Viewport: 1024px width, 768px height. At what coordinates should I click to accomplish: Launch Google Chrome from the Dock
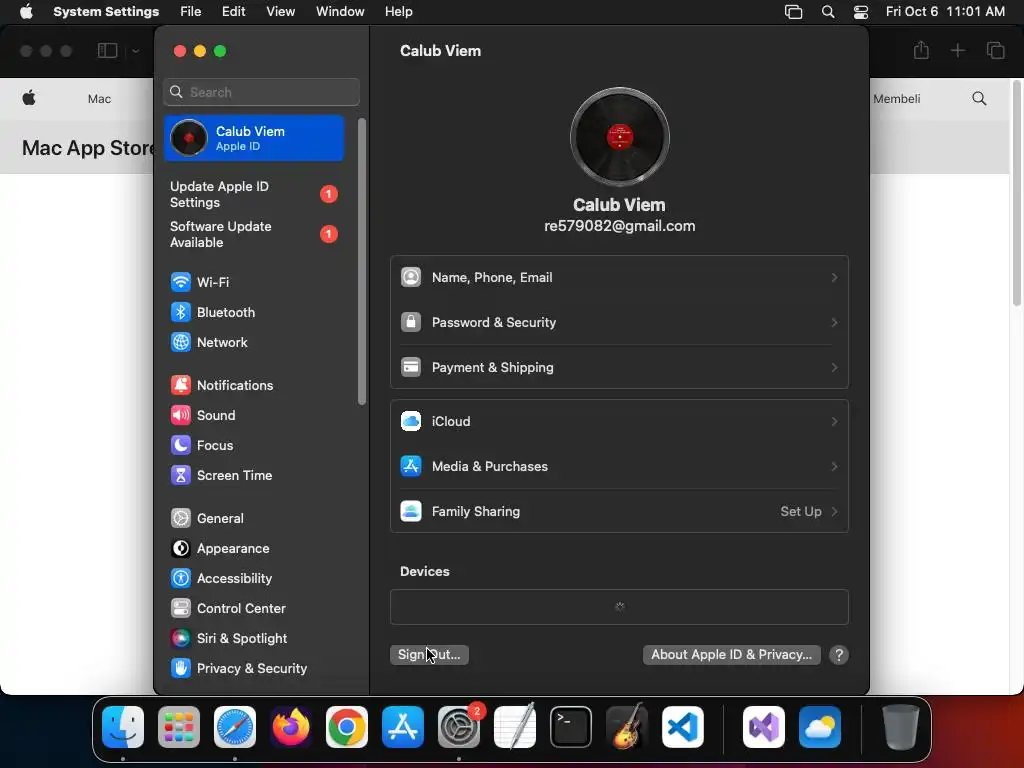[x=347, y=727]
